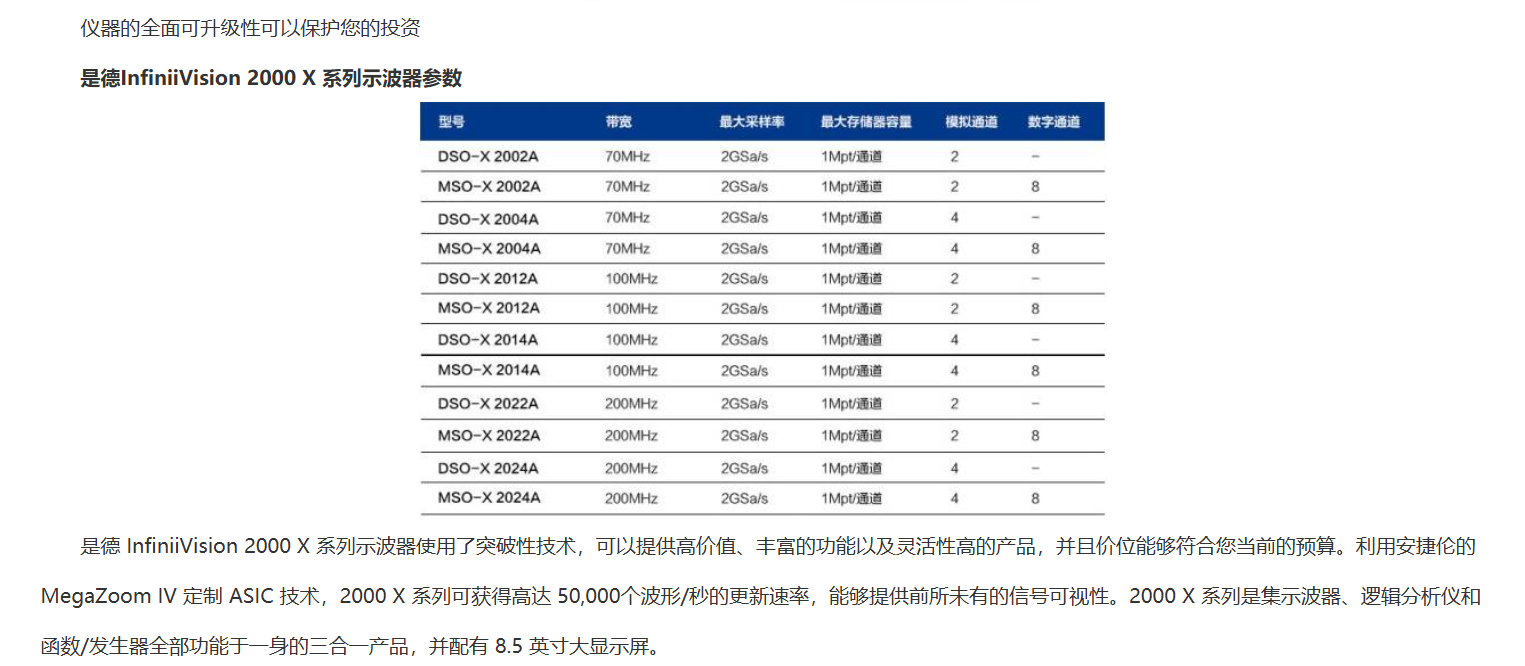Click the 100MHz bandwidth for DSO-X 2012A
Screen dimensions: 1525x666
[631, 278]
